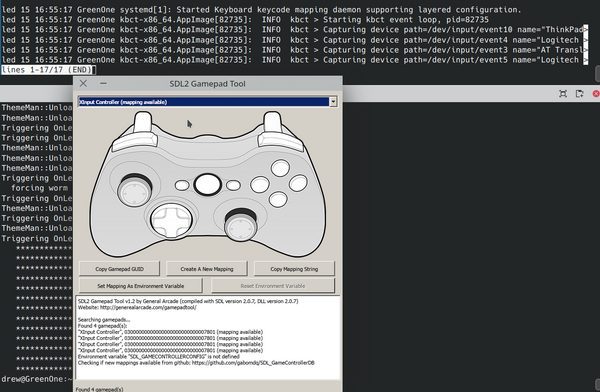Image resolution: width=600 pixels, height=392 pixels.
Task: Click the Copy Gamepad GUID button
Action: pos(119,269)
